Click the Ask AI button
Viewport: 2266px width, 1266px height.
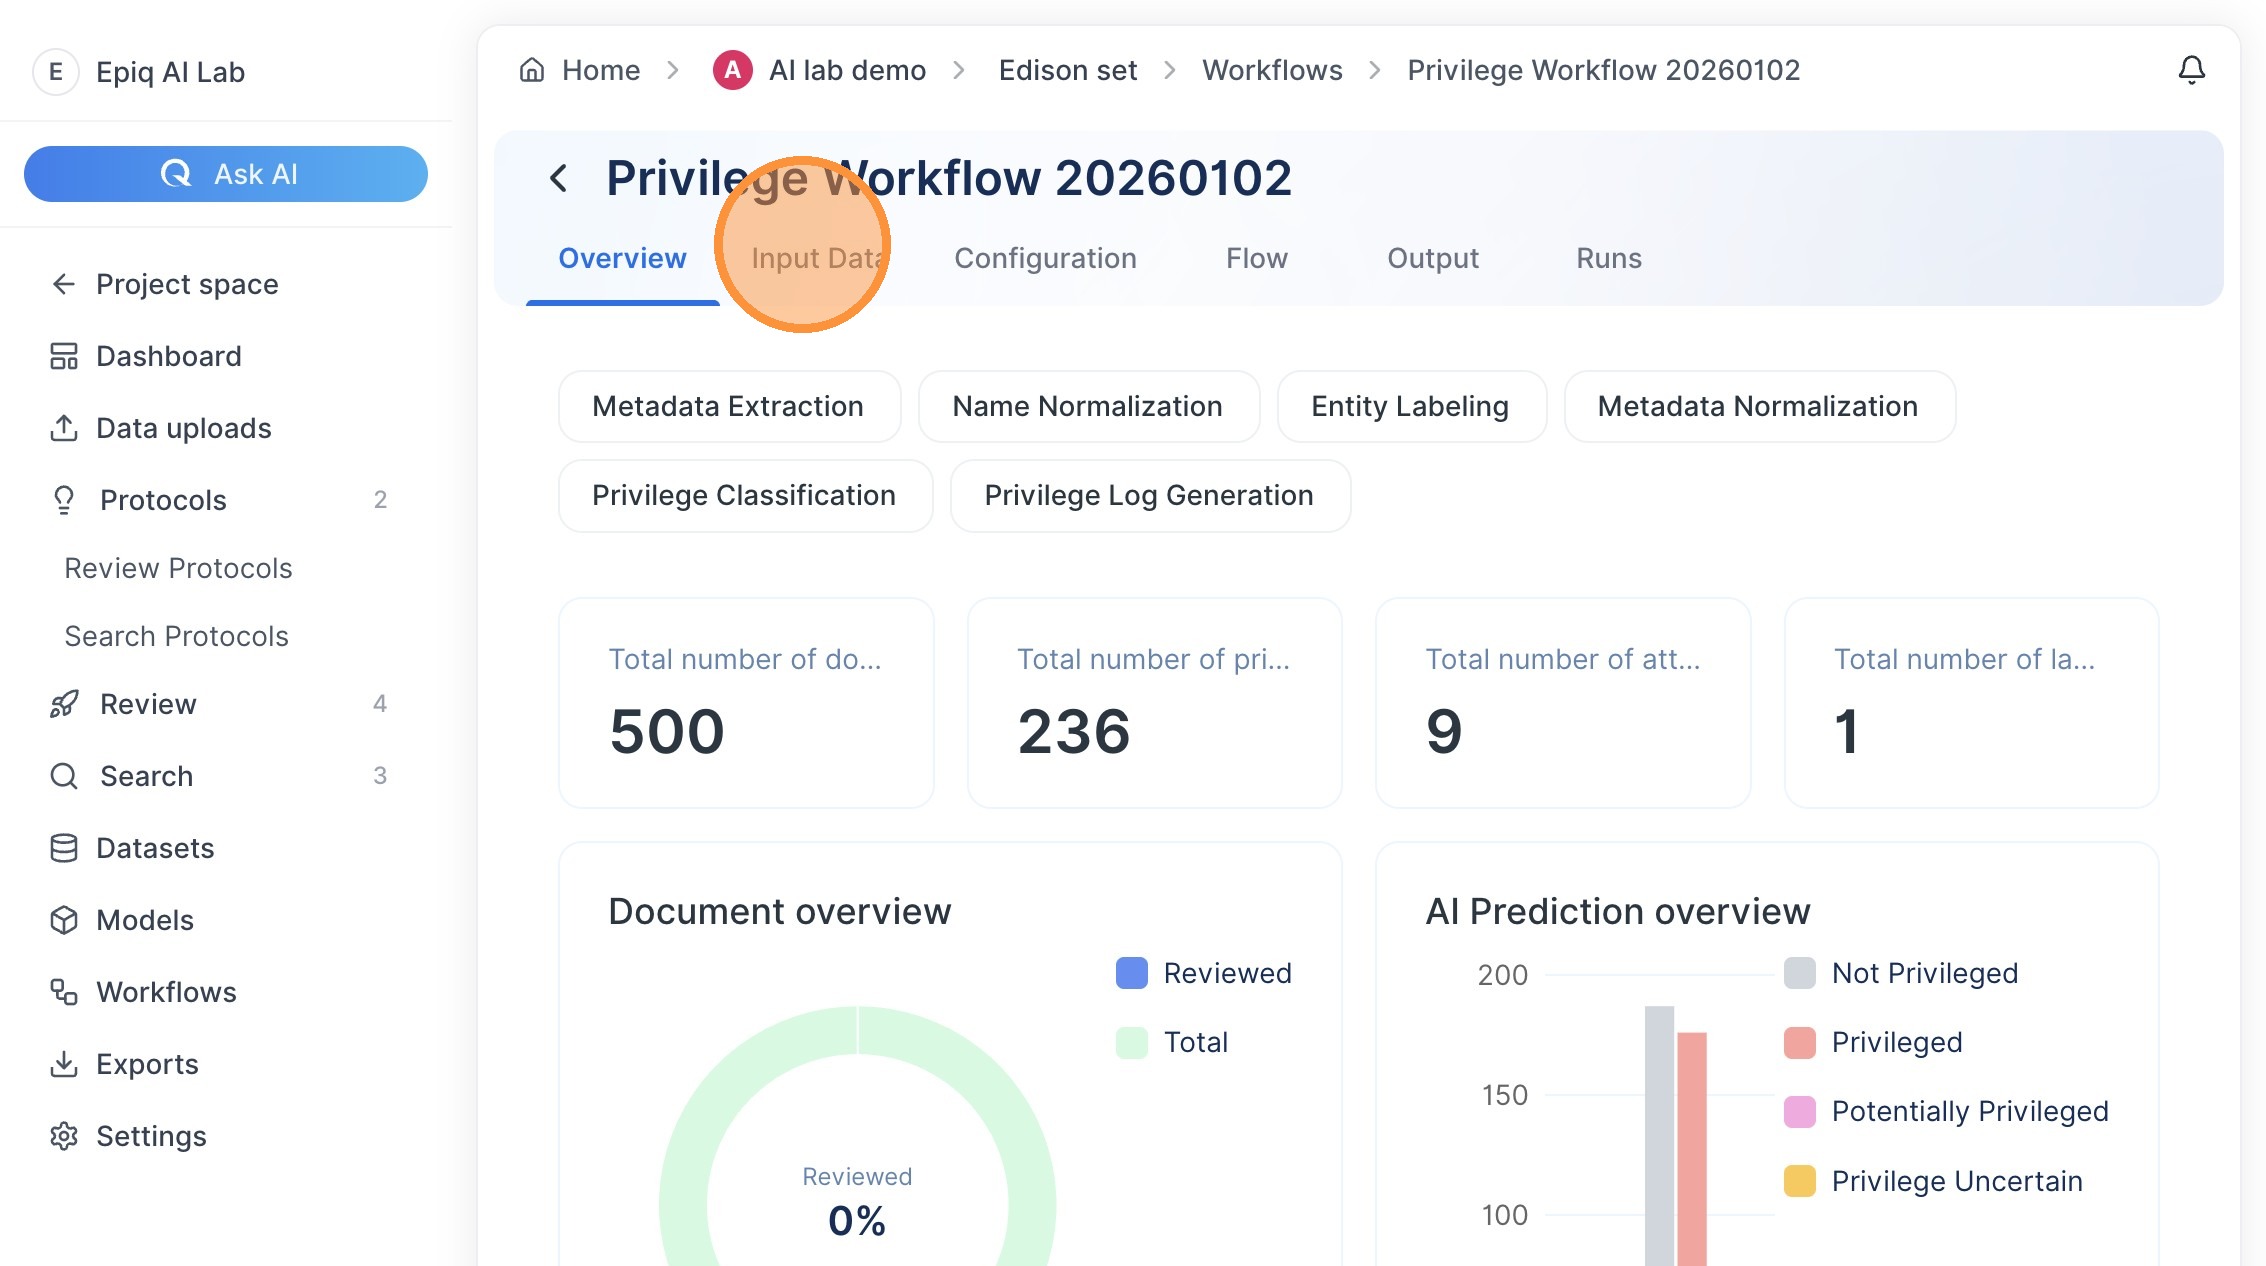pos(226,174)
